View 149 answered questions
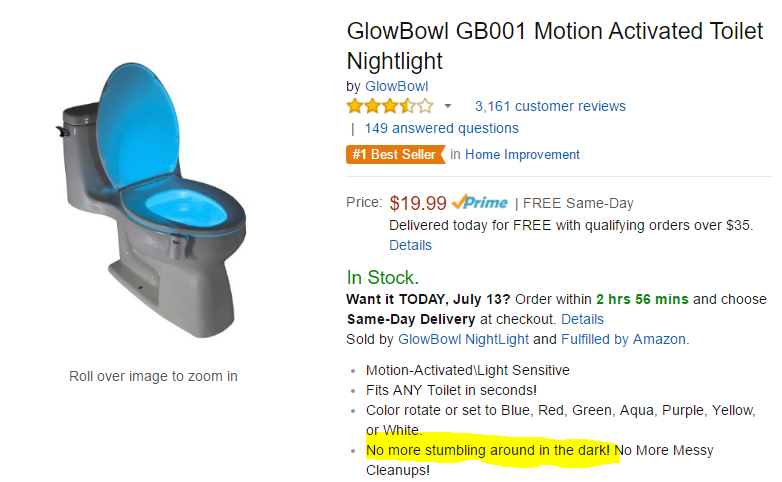Screen dimensions: 782x482 point(441,128)
